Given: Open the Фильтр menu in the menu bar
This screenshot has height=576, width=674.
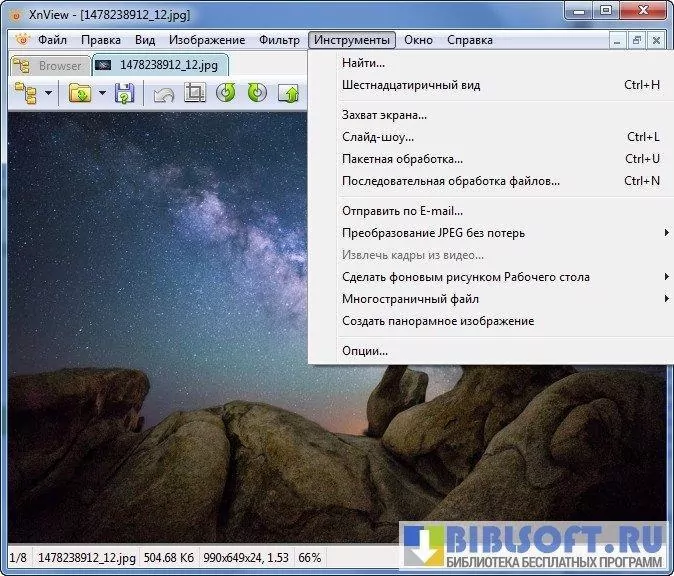Looking at the screenshot, I should pyautogui.click(x=279, y=40).
